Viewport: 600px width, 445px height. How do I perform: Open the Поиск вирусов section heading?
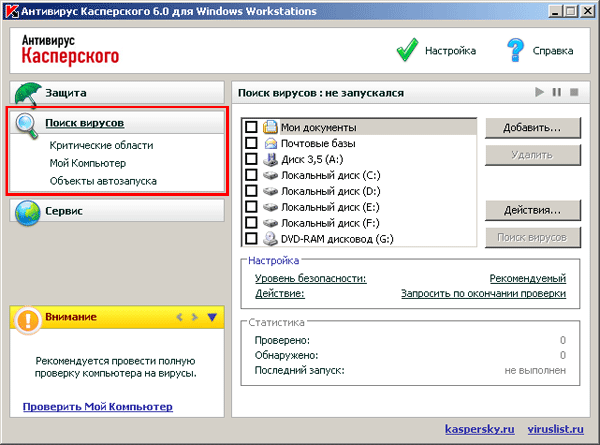tap(85, 123)
